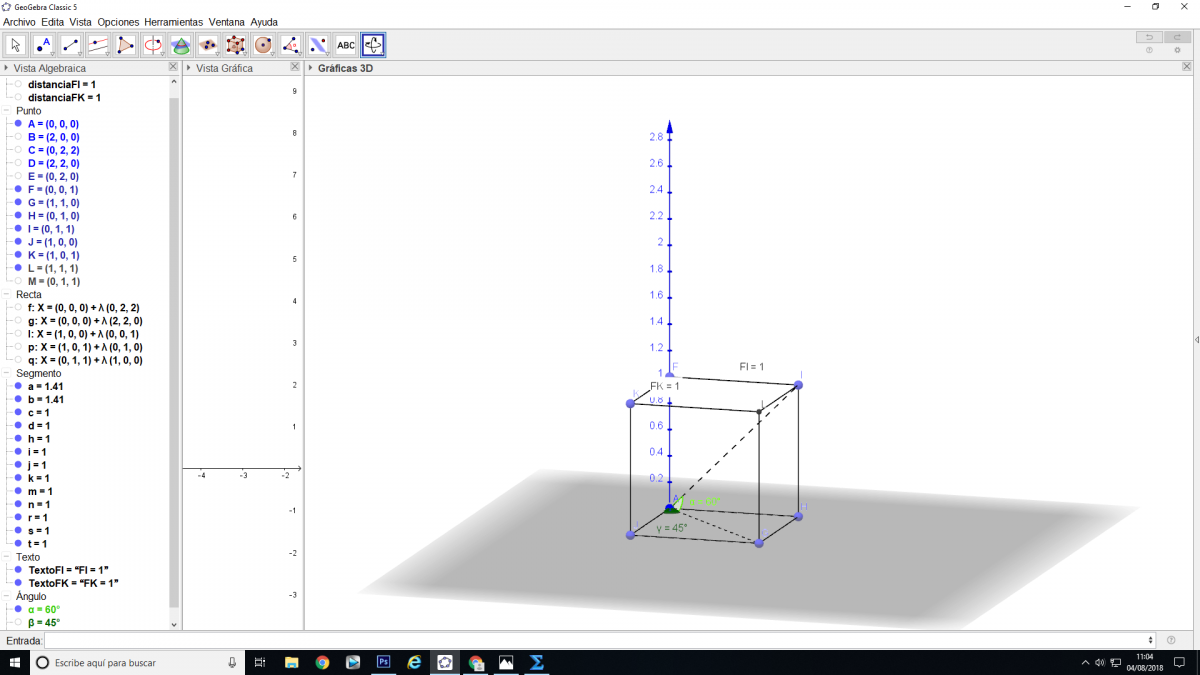
Task: Select the Move arrow tool
Action: [16, 45]
